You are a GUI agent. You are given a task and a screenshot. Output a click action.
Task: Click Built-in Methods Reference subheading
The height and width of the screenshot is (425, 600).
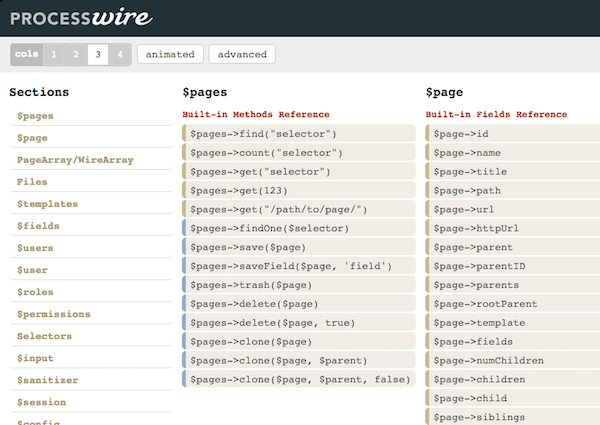pos(256,114)
